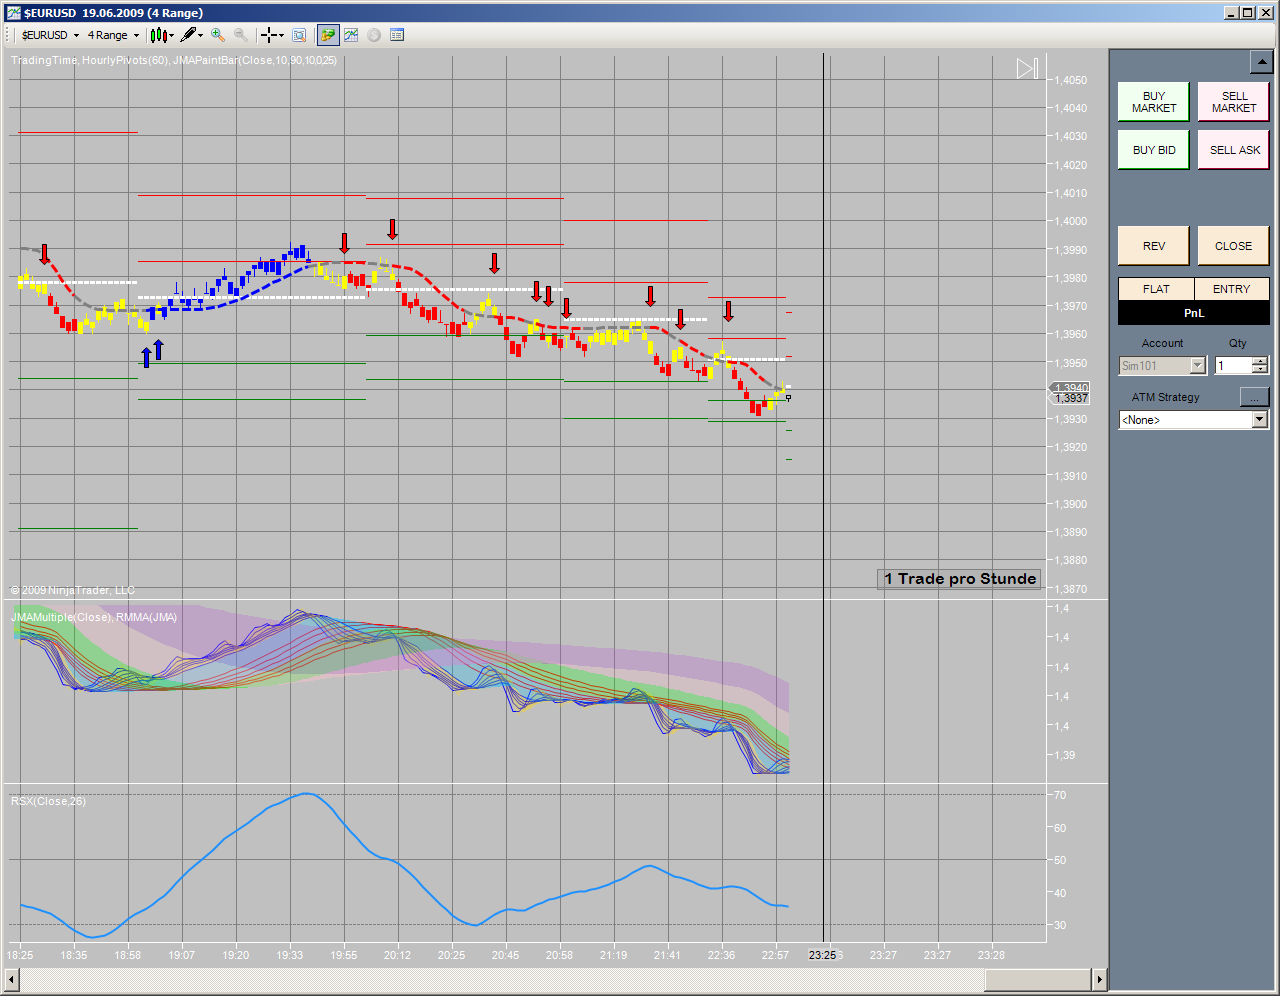Click the TradingTime, HourlyPivots indicator label
Viewport: 1280px width, 996px height.
[x=174, y=60]
